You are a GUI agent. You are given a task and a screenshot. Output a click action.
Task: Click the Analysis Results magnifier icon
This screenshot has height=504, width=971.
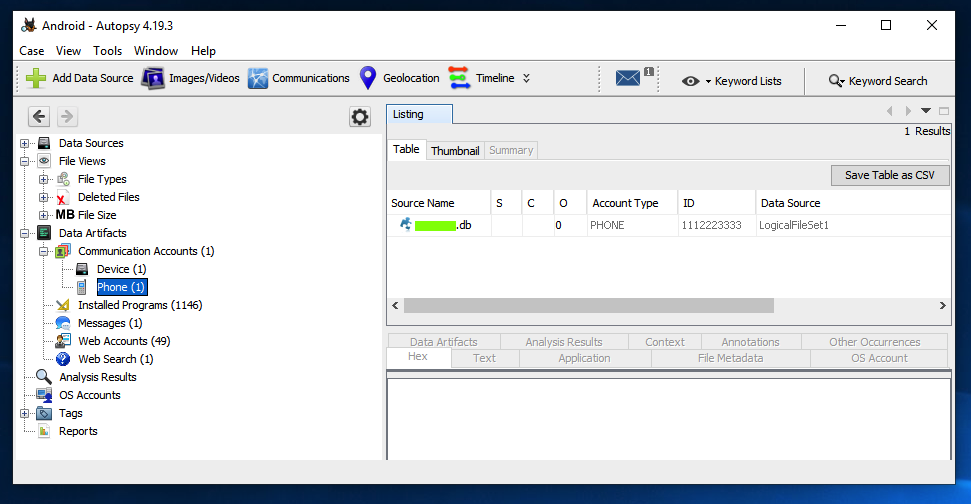click(x=43, y=376)
